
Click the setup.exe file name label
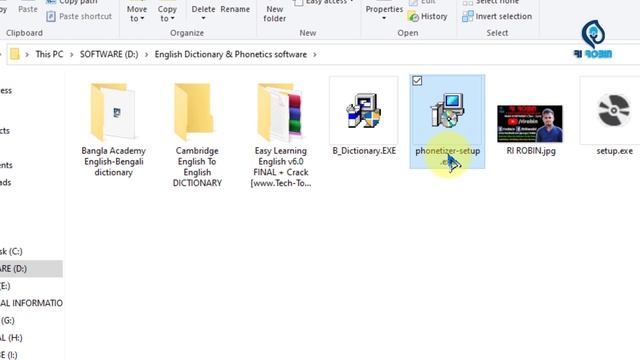tap(614, 151)
